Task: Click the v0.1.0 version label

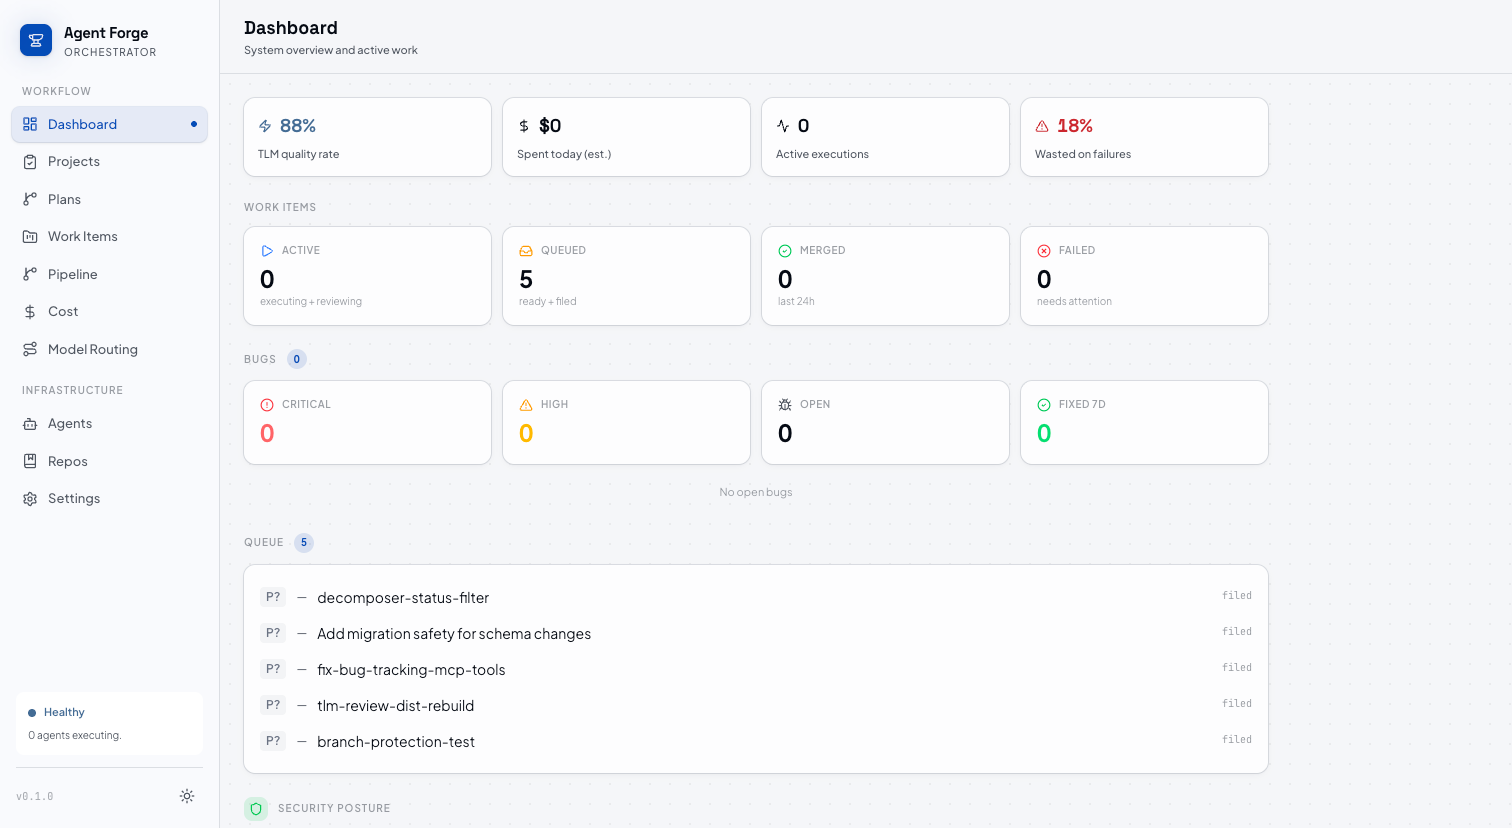Action: point(35,797)
